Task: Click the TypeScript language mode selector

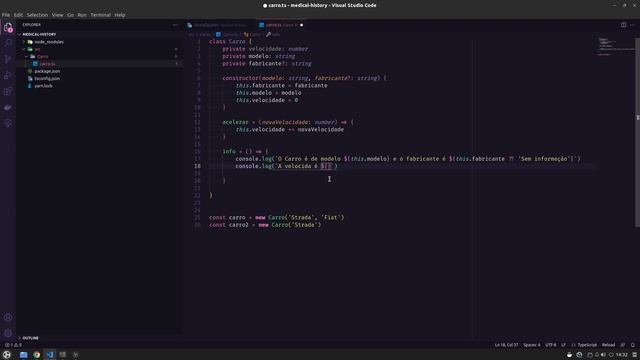Action: 587,345
